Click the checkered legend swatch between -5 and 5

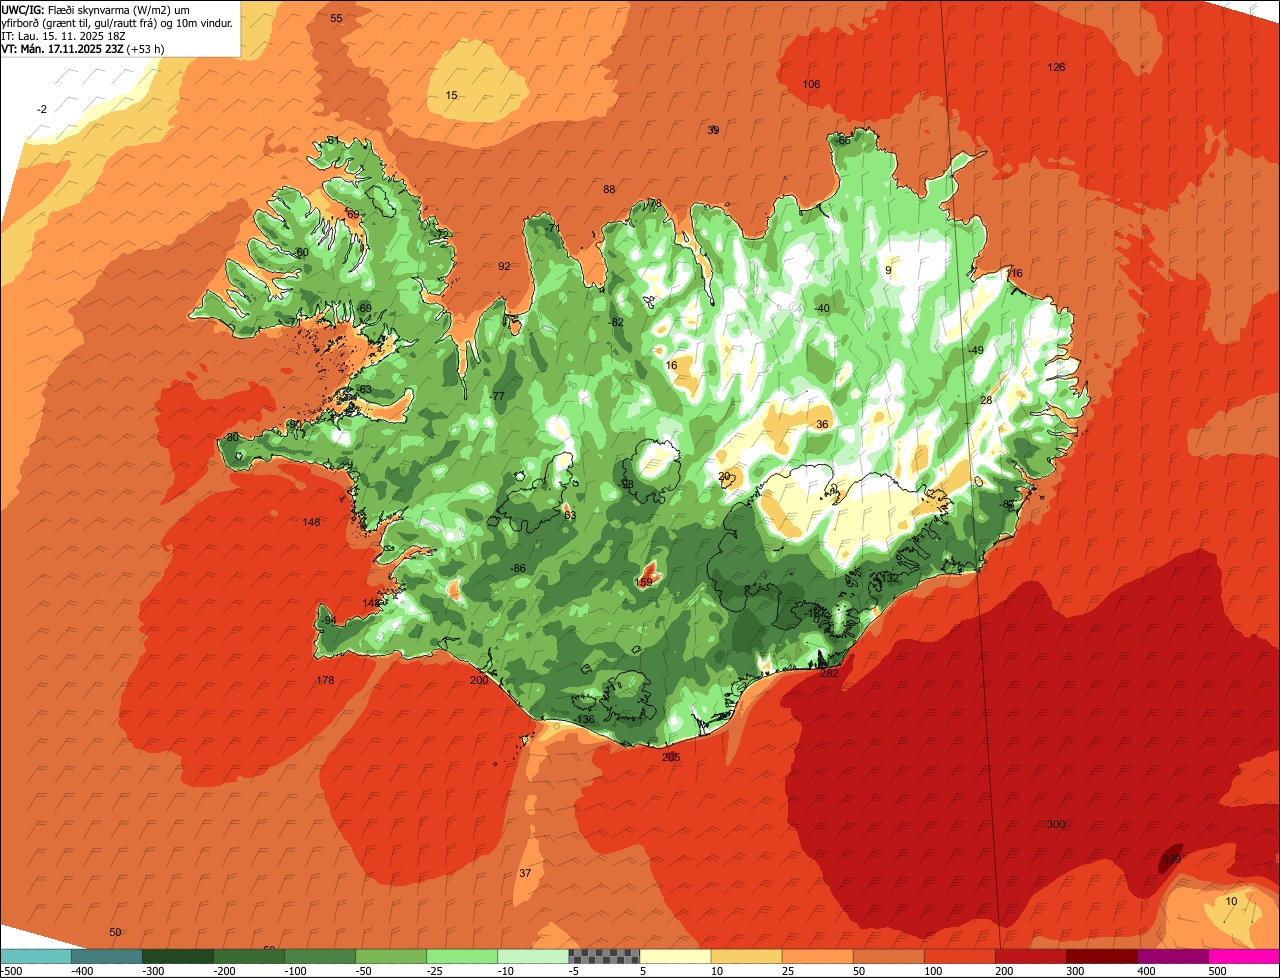coord(604,956)
